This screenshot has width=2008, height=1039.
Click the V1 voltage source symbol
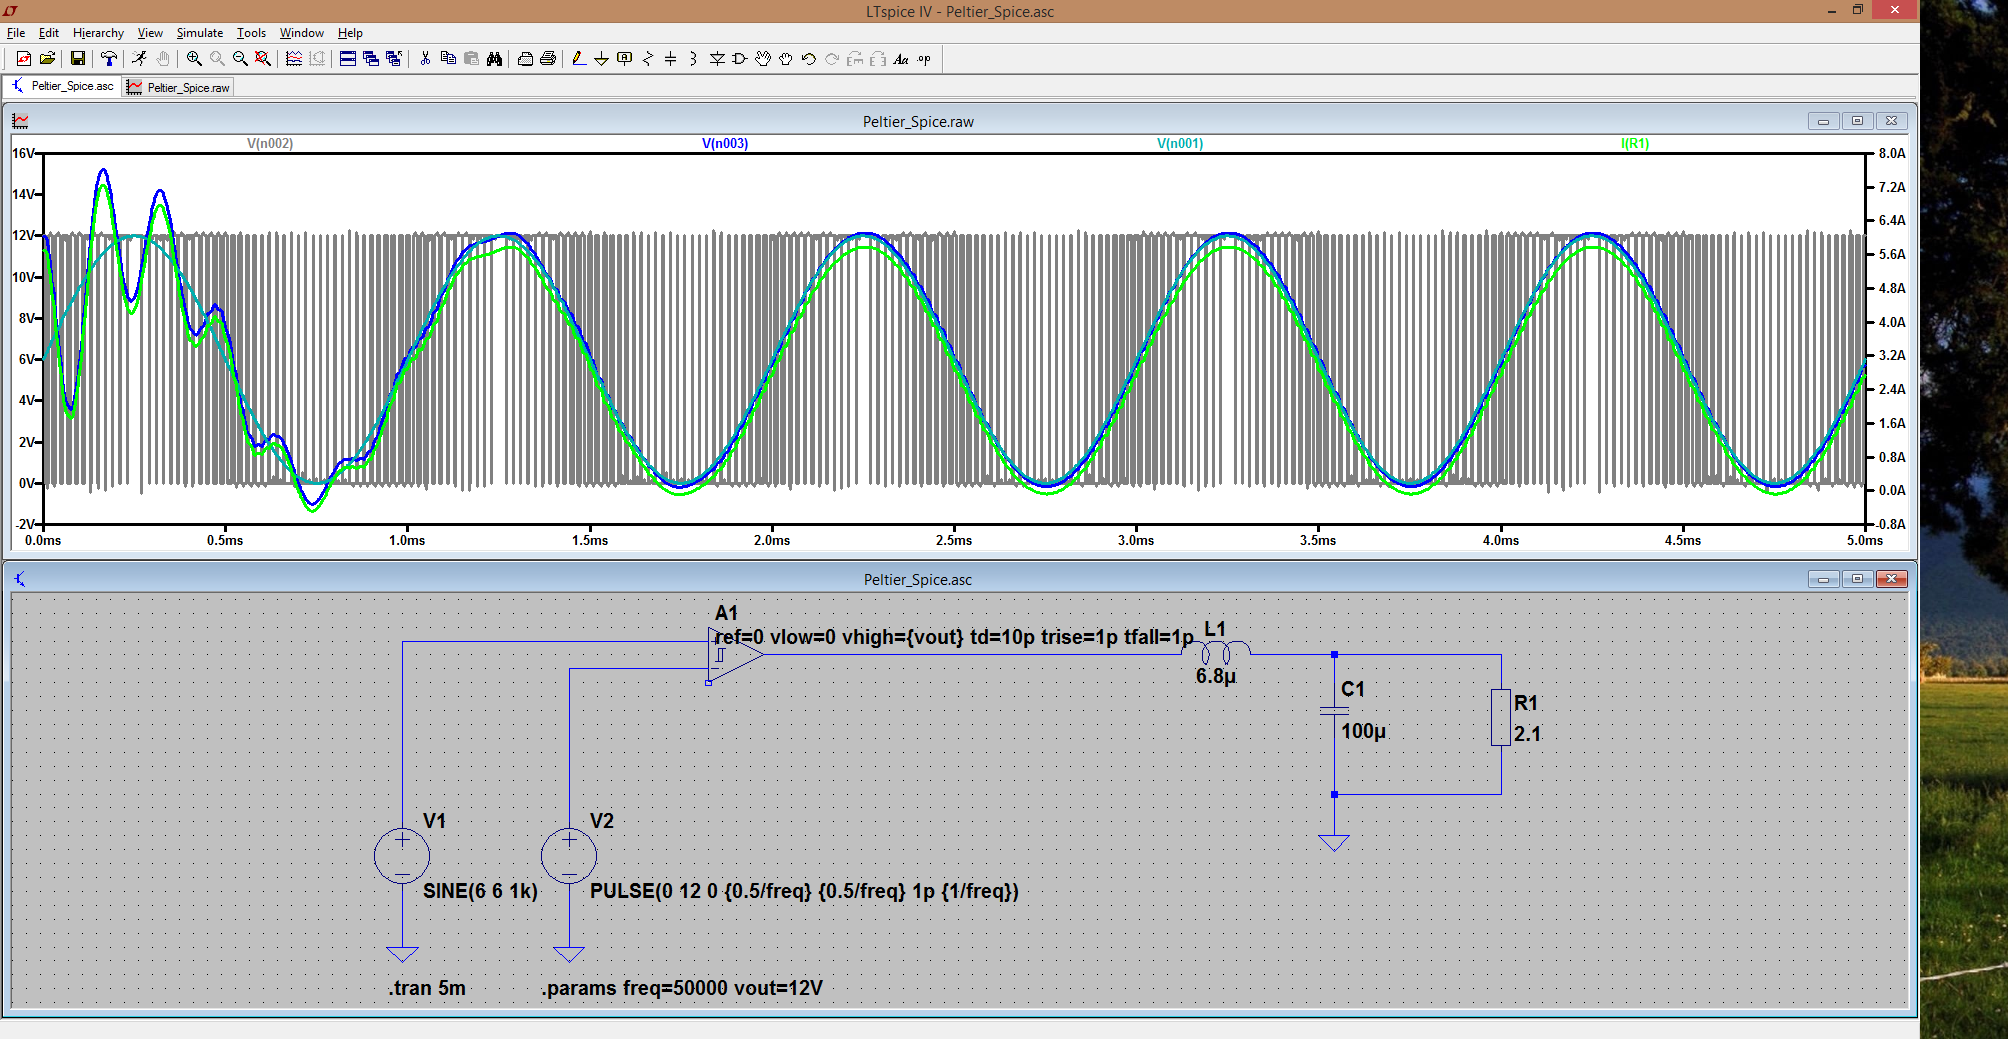tap(402, 856)
